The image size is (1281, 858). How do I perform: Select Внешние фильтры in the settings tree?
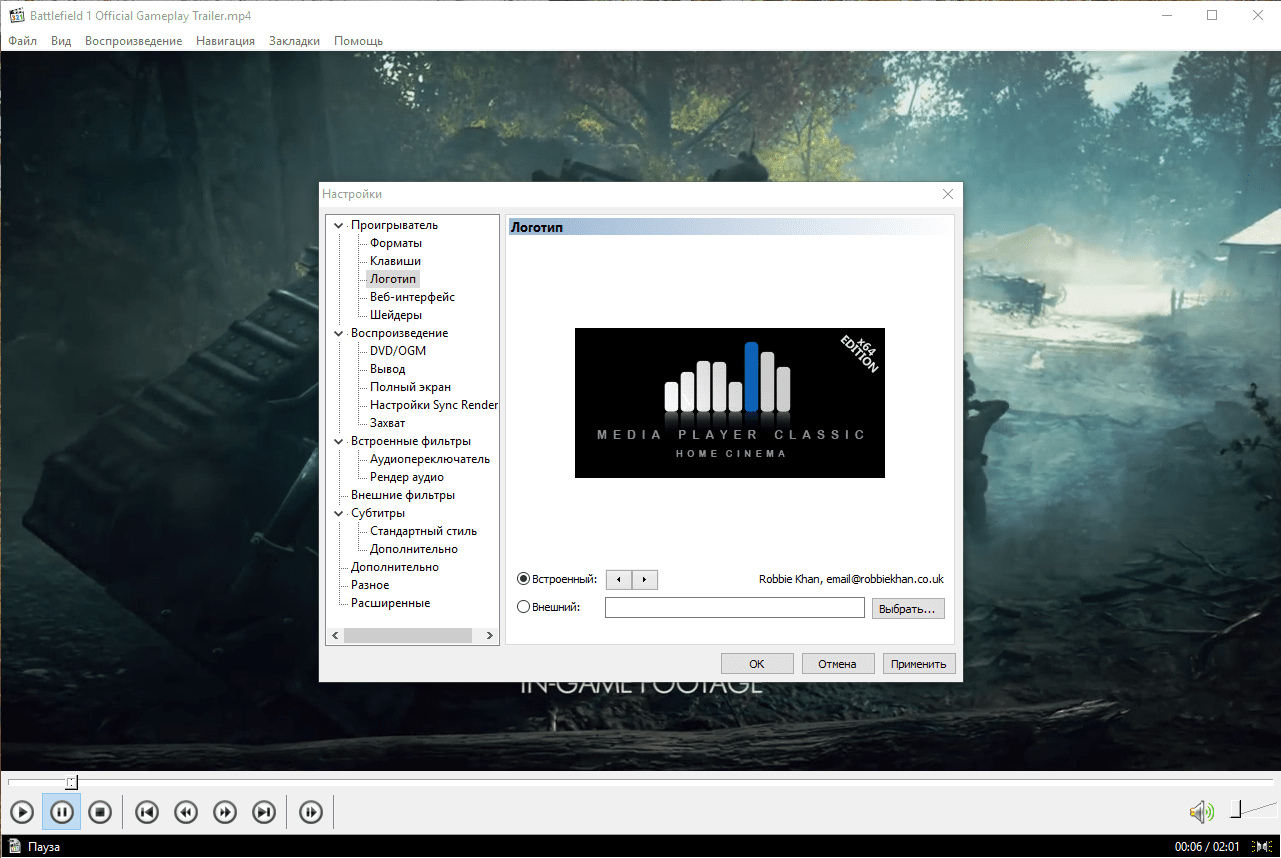pyautogui.click(x=403, y=495)
